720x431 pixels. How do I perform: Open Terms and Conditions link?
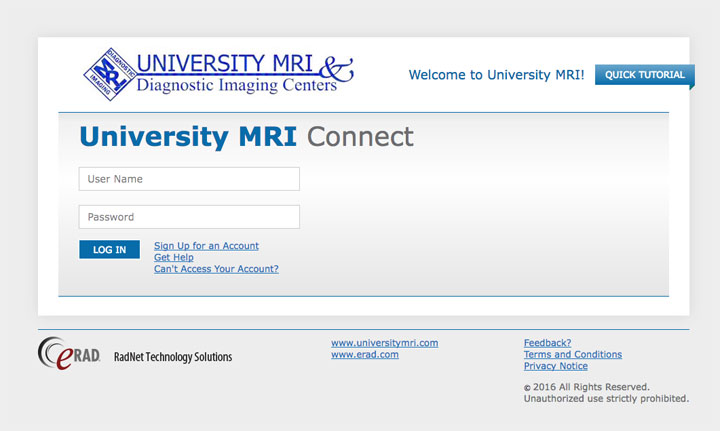point(573,354)
